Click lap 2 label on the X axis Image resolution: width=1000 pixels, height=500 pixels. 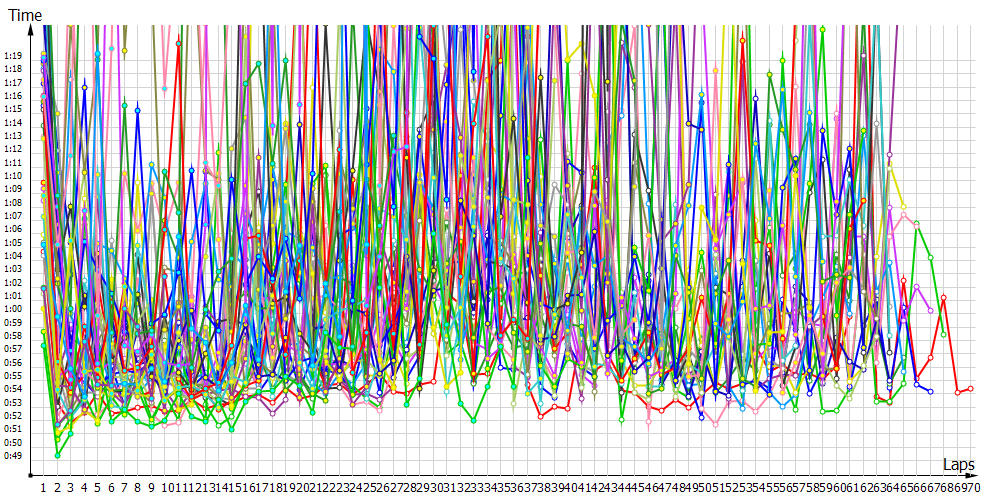coord(57,487)
